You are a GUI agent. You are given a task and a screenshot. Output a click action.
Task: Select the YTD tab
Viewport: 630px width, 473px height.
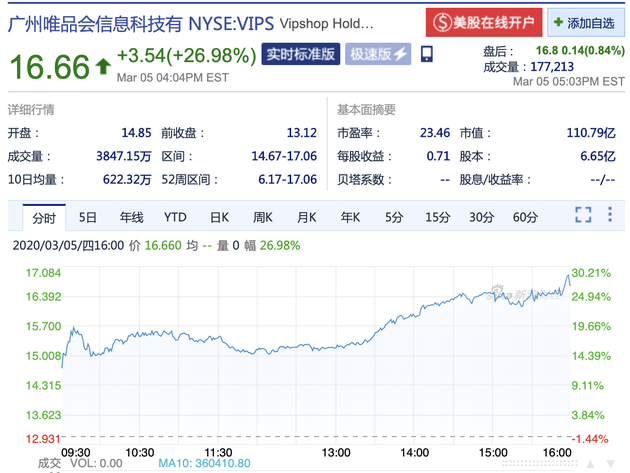click(x=175, y=217)
